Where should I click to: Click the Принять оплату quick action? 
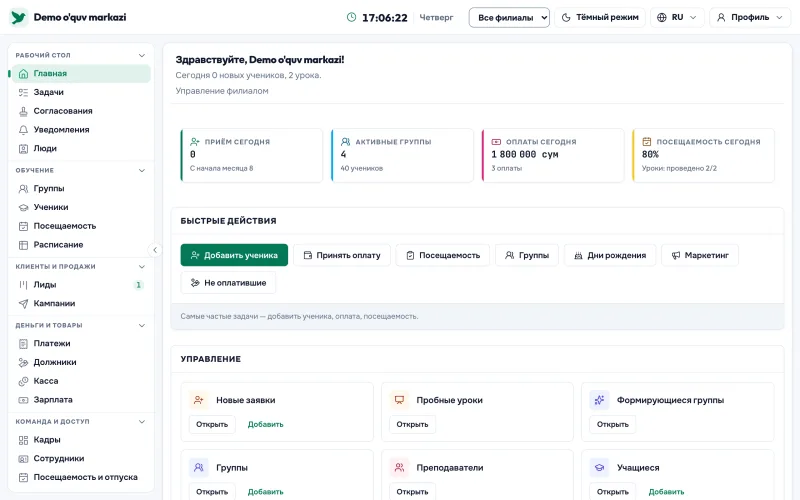342,255
